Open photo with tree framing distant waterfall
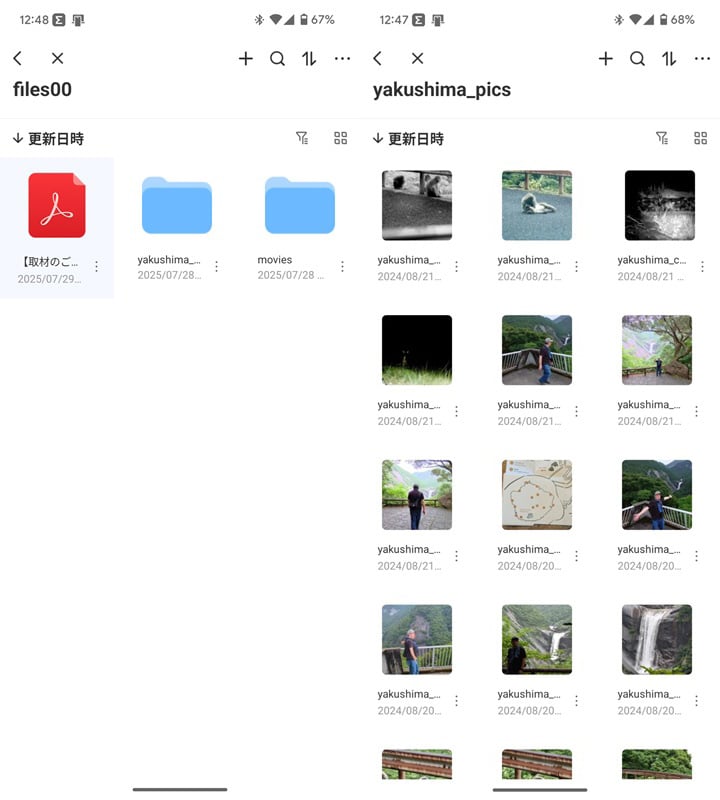This screenshot has width=720, height=800. pos(657,350)
